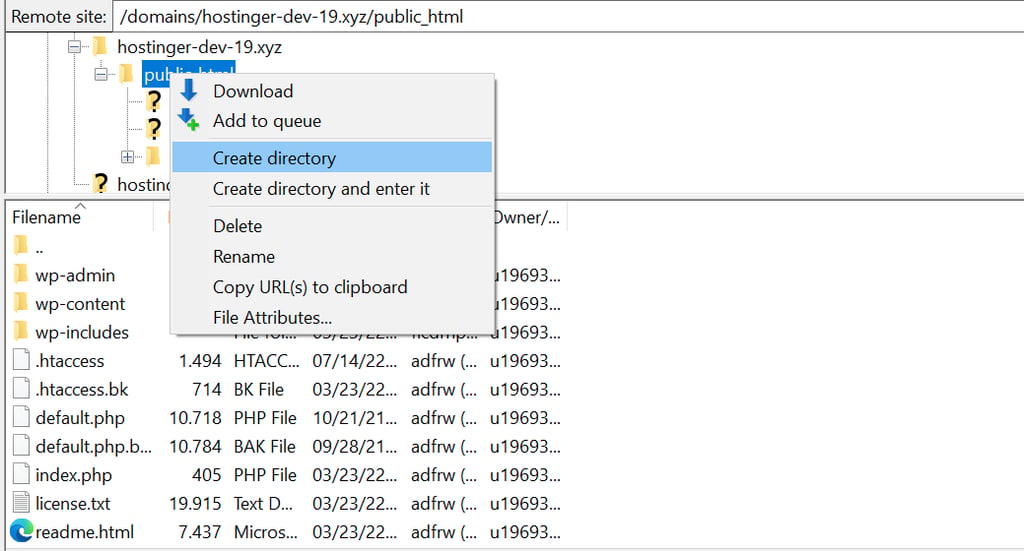
Task: Click the Edge icon of readme.html
Action: pos(22,531)
